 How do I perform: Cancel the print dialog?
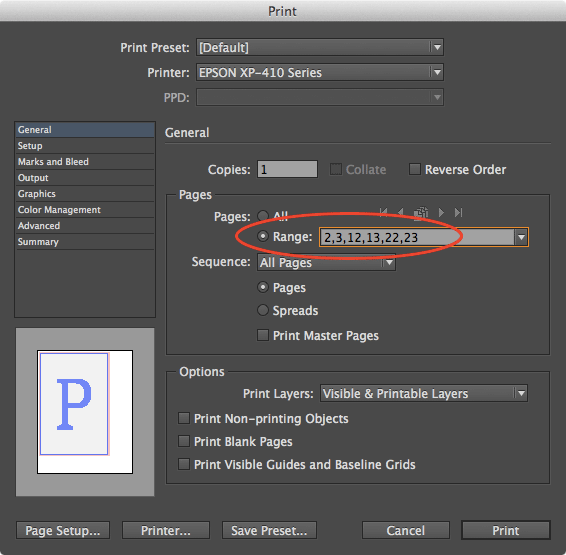406,530
